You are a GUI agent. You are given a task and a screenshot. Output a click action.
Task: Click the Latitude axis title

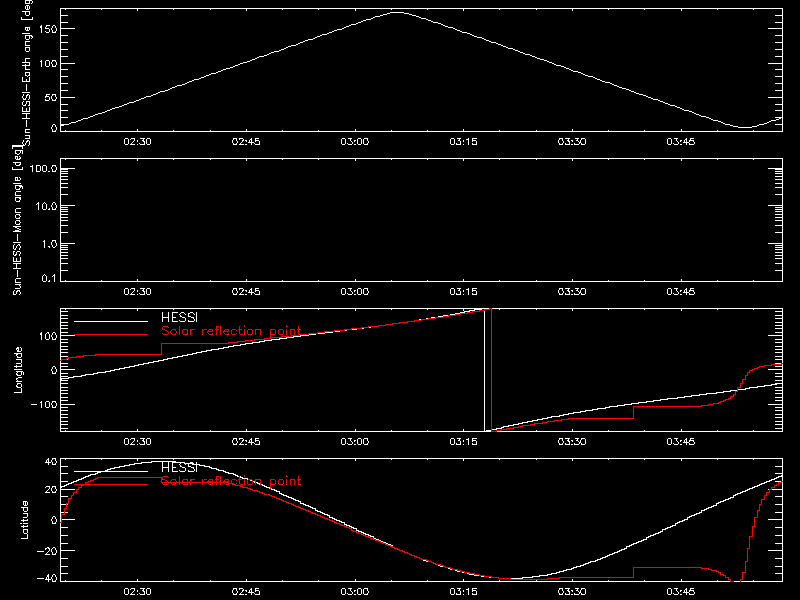[24, 520]
